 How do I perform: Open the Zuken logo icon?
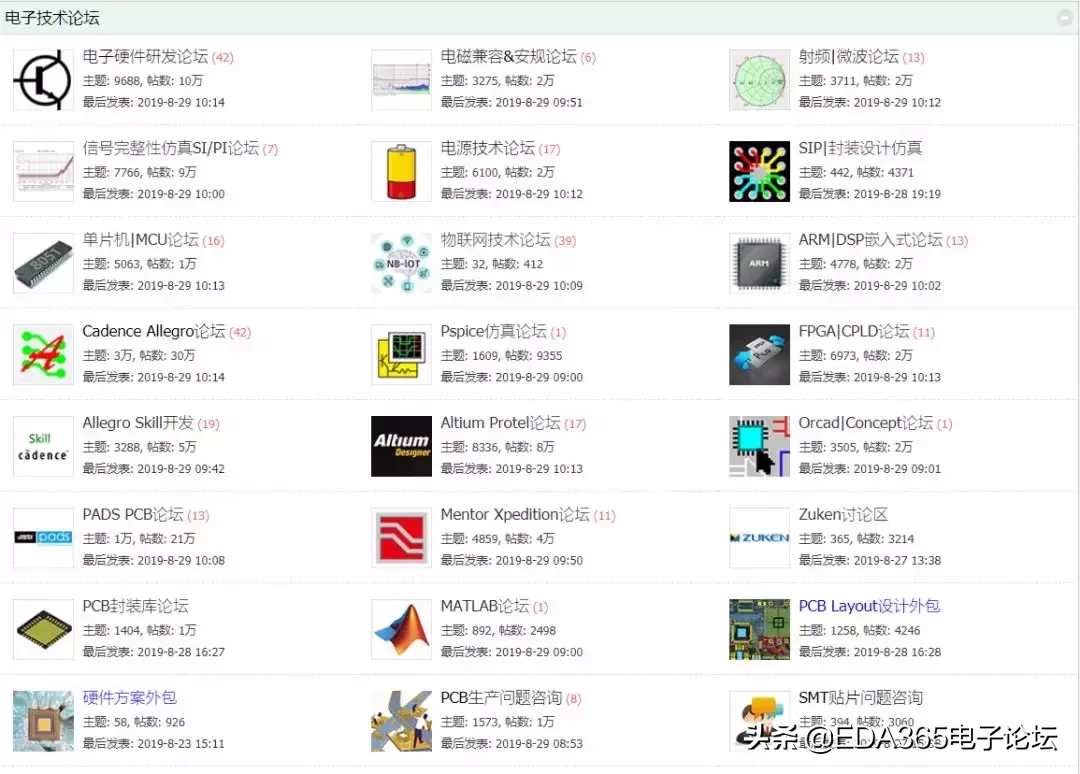759,538
